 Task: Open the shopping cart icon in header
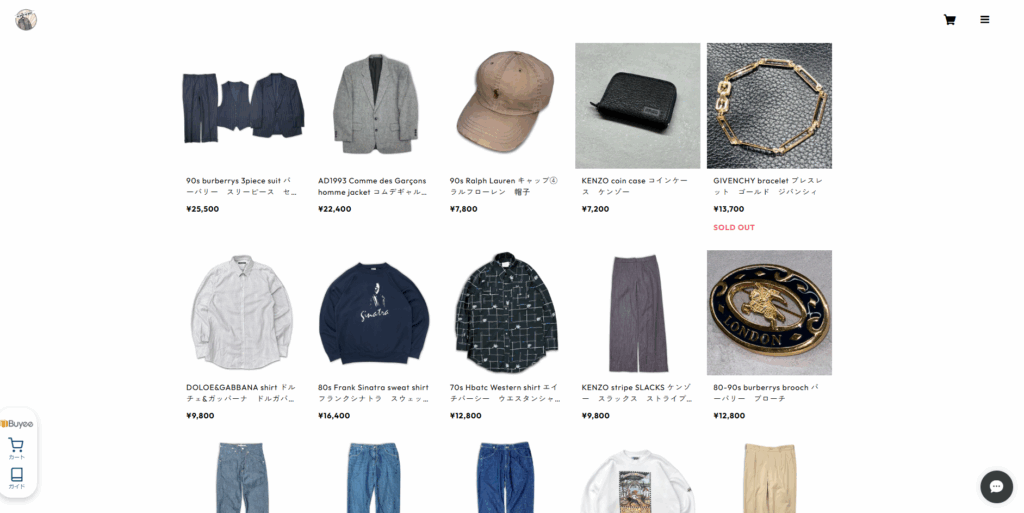pyautogui.click(x=950, y=20)
